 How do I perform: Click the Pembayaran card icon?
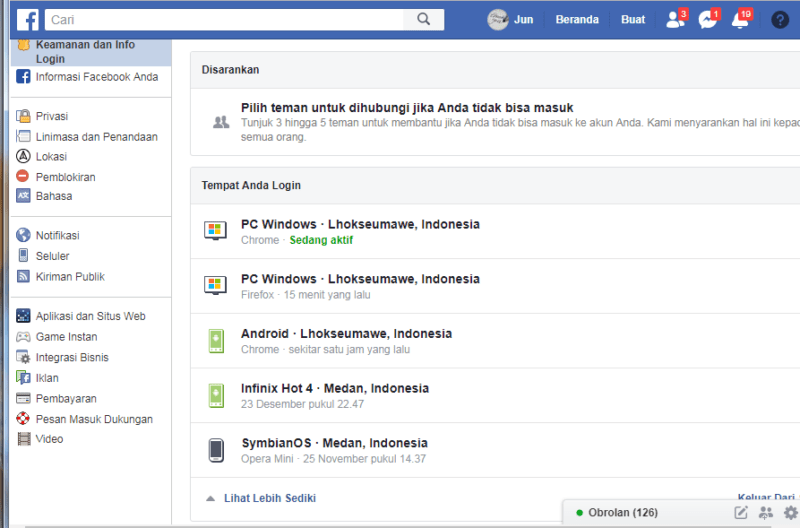tap(23, 398)
